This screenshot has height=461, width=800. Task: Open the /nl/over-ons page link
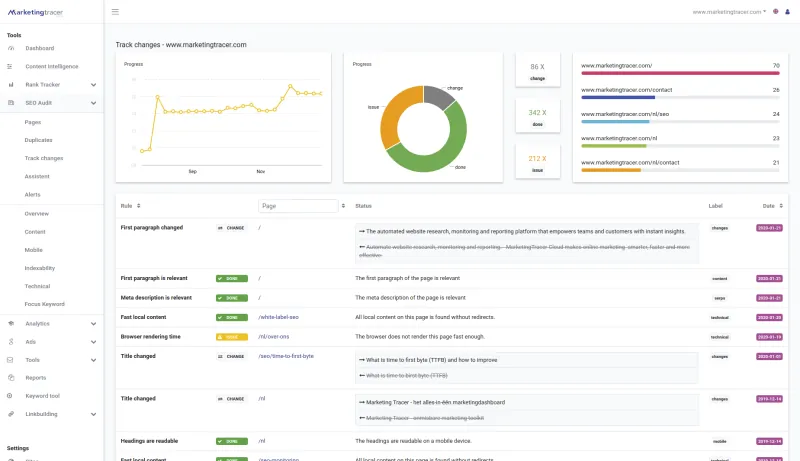tap(273, 337)
